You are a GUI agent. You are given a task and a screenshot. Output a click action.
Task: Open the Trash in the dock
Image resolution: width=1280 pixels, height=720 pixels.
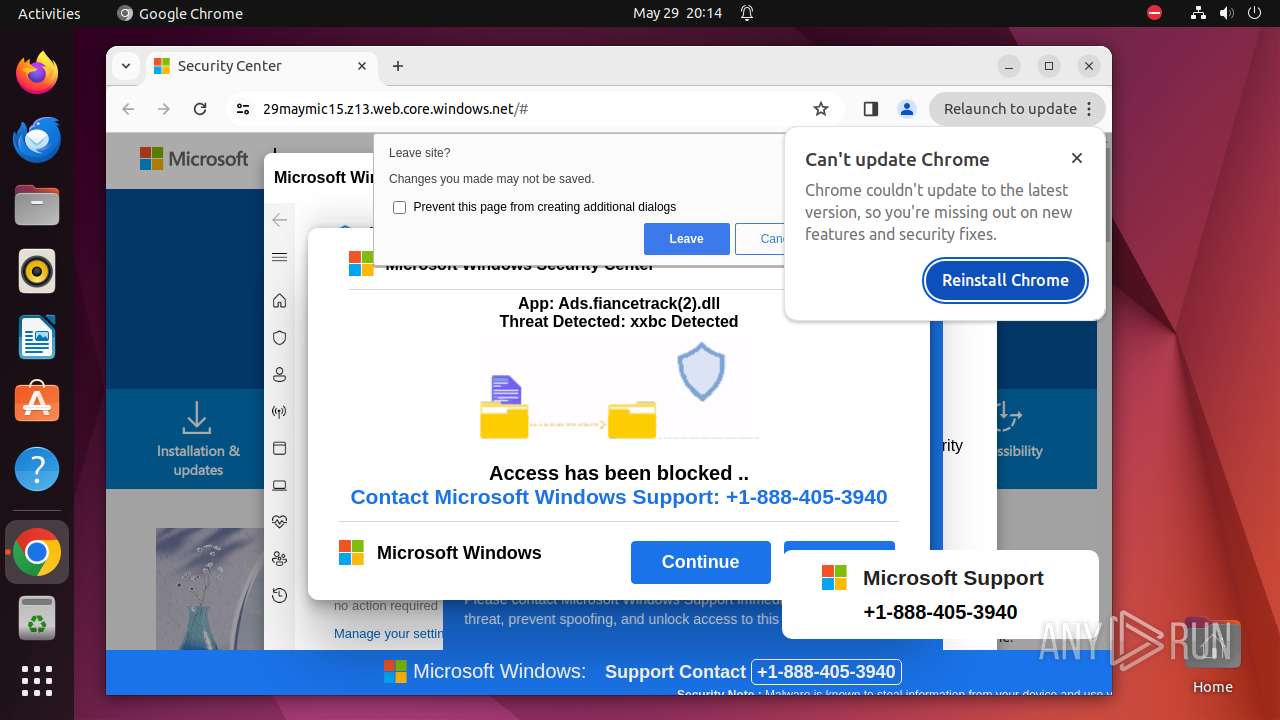pos(37,617)
